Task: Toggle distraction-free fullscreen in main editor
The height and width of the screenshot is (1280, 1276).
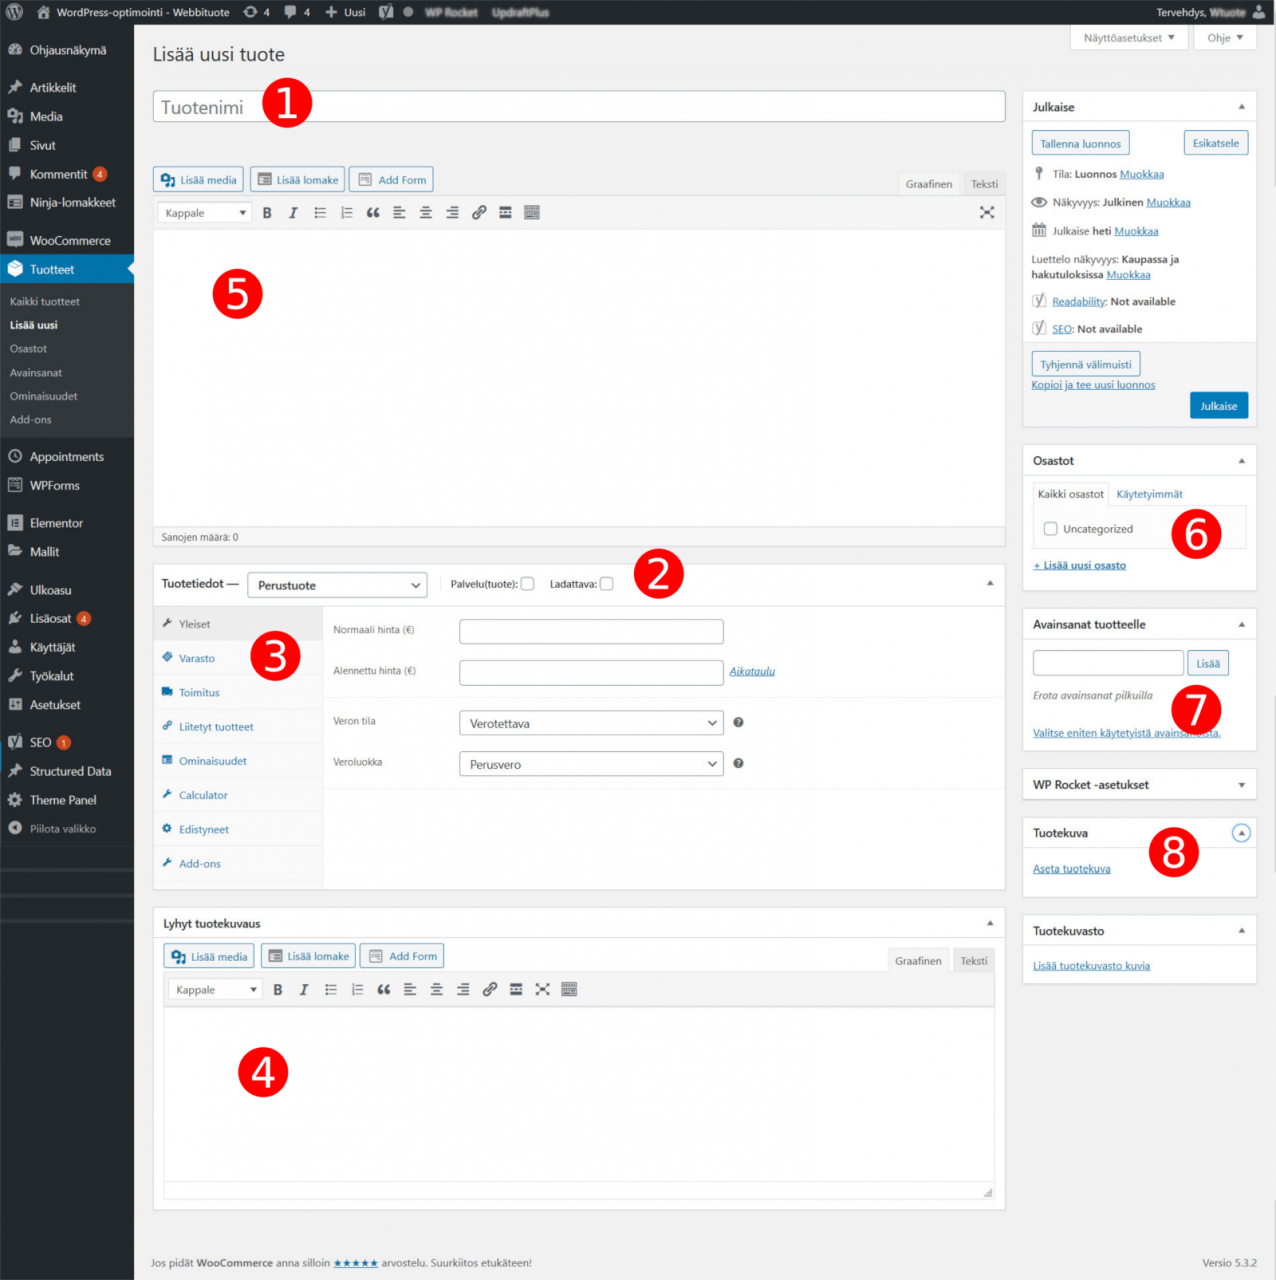Action: 986,213
